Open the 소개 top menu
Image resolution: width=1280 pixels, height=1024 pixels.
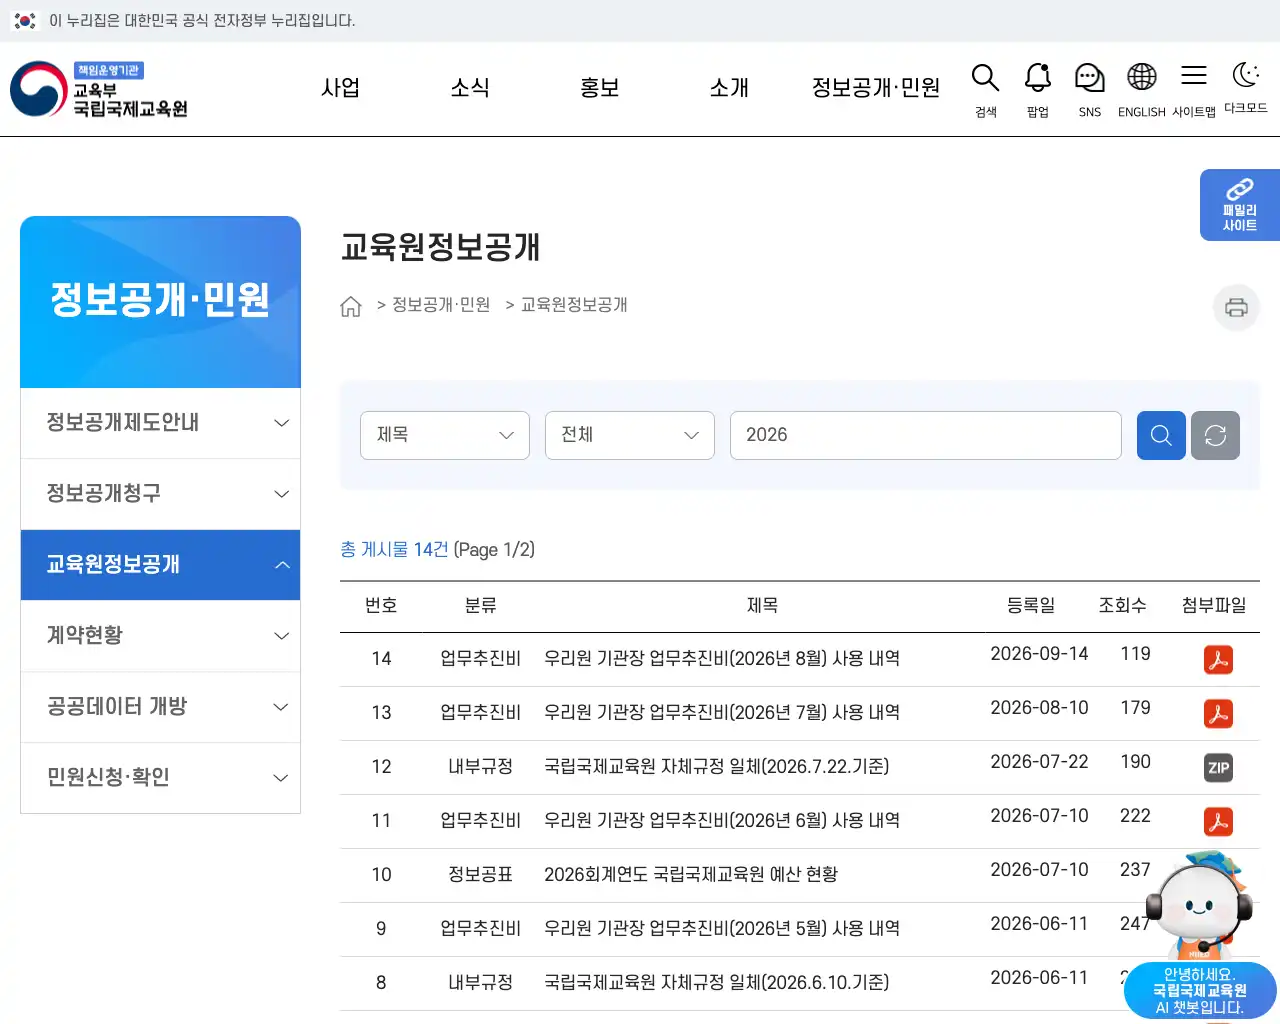729,88
